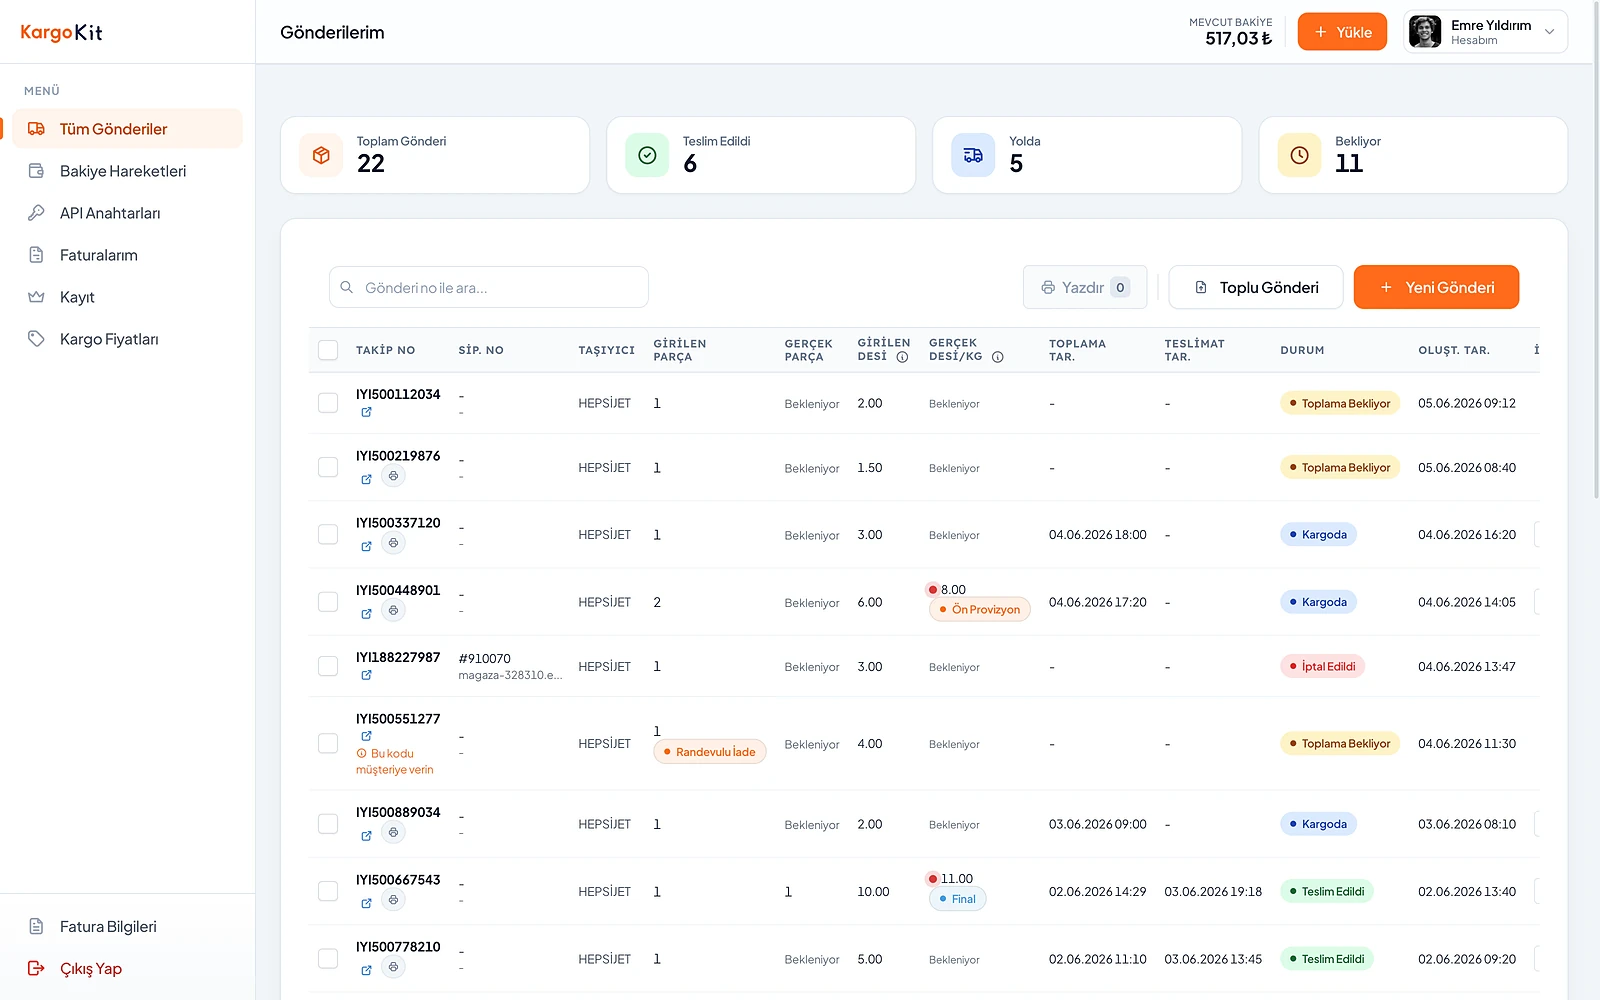
Task: Click info icon next to Gerçek Desi/KG
Action: [997, 357]
